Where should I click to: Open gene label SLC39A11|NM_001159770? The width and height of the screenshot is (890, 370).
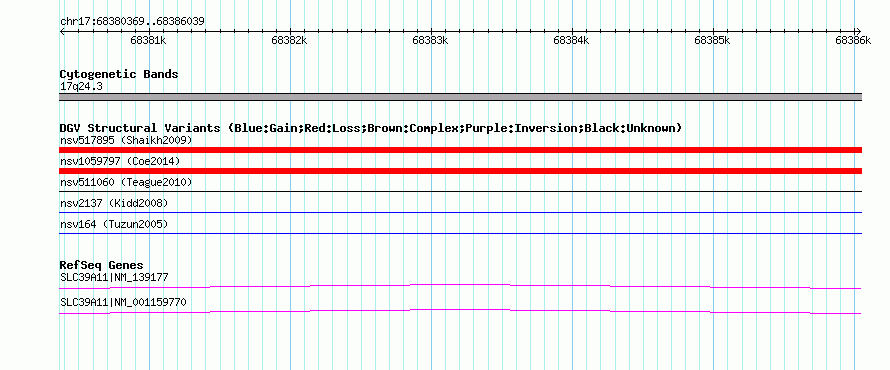[123, 302]
